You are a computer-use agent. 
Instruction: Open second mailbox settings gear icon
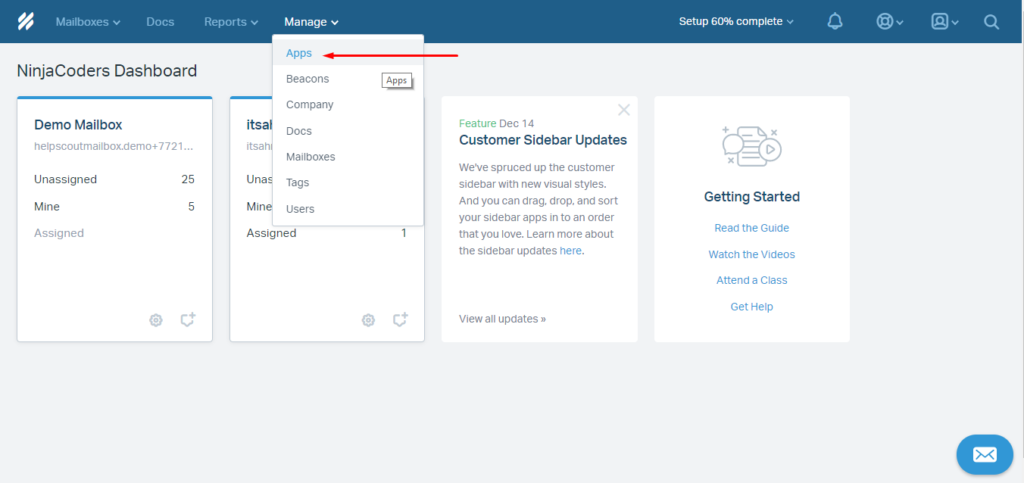point(368,320)
